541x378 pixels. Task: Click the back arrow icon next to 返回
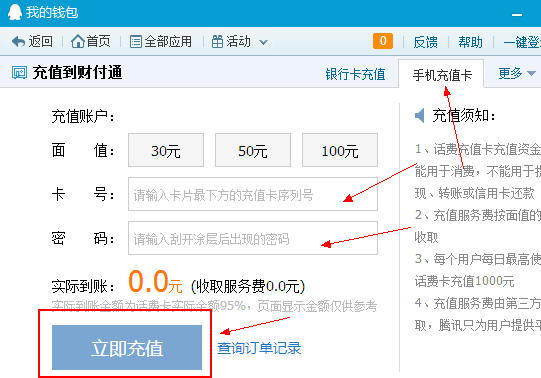pos(18,42)
